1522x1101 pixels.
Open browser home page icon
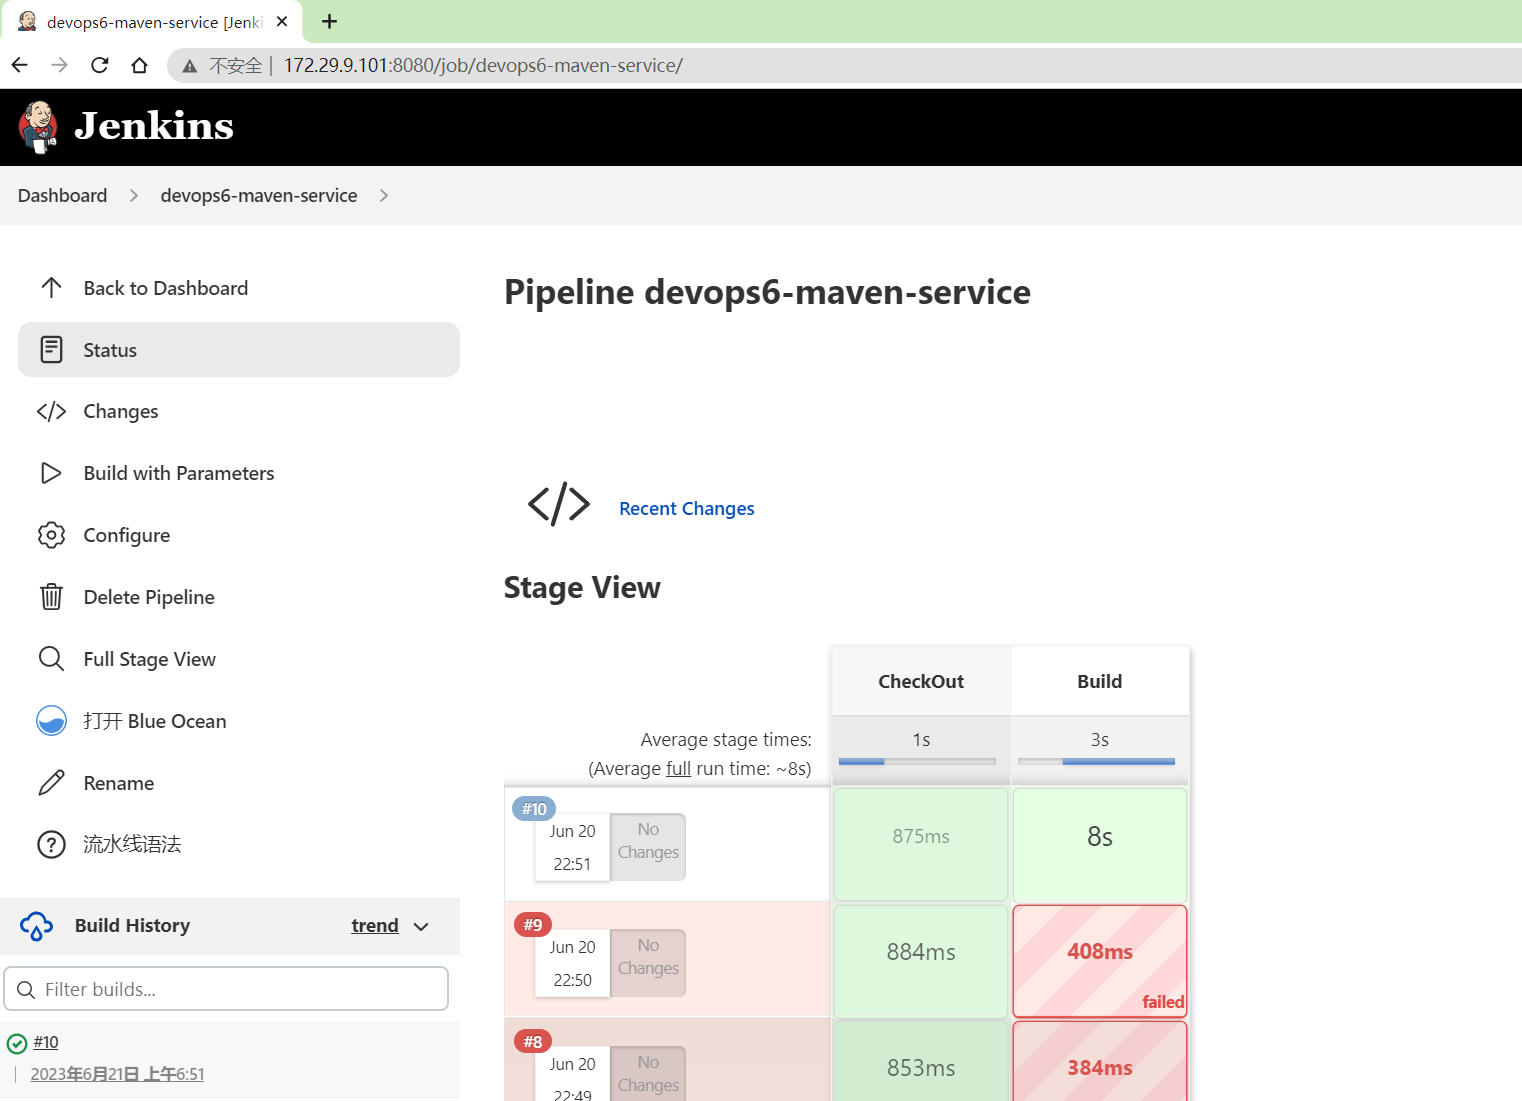pos(139,65)
